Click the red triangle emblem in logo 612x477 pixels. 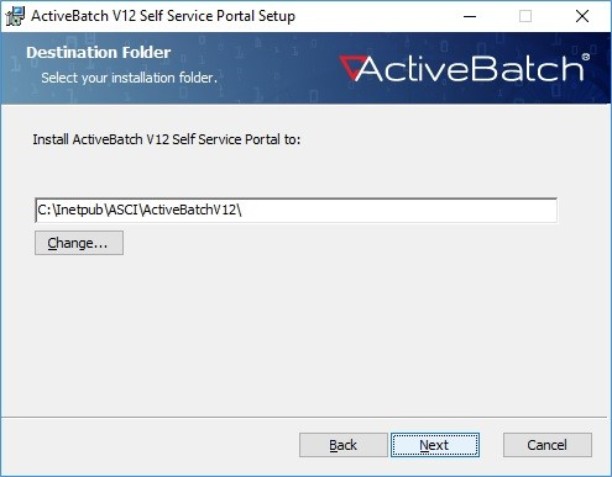[x=352, y=67]
